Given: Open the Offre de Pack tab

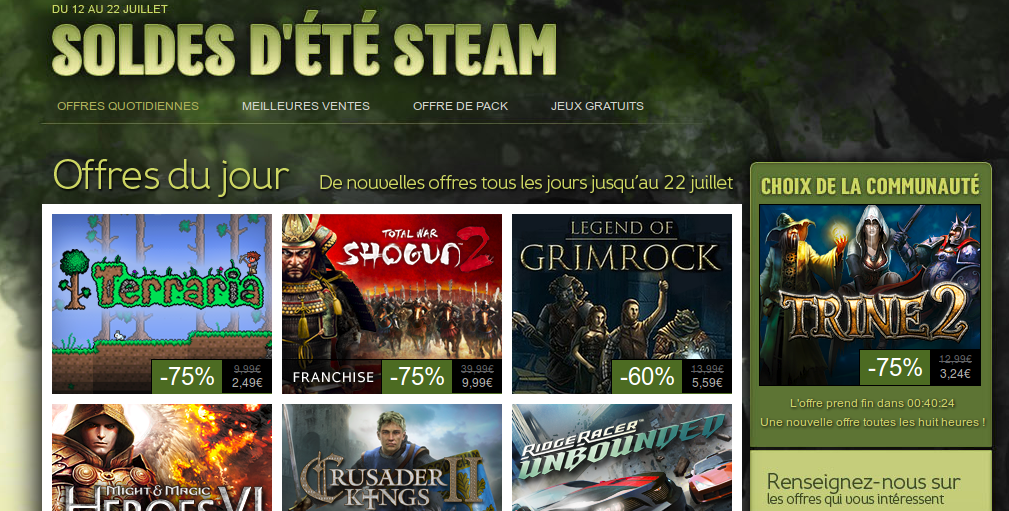Looking at the screenshot, I should [461, 106].
